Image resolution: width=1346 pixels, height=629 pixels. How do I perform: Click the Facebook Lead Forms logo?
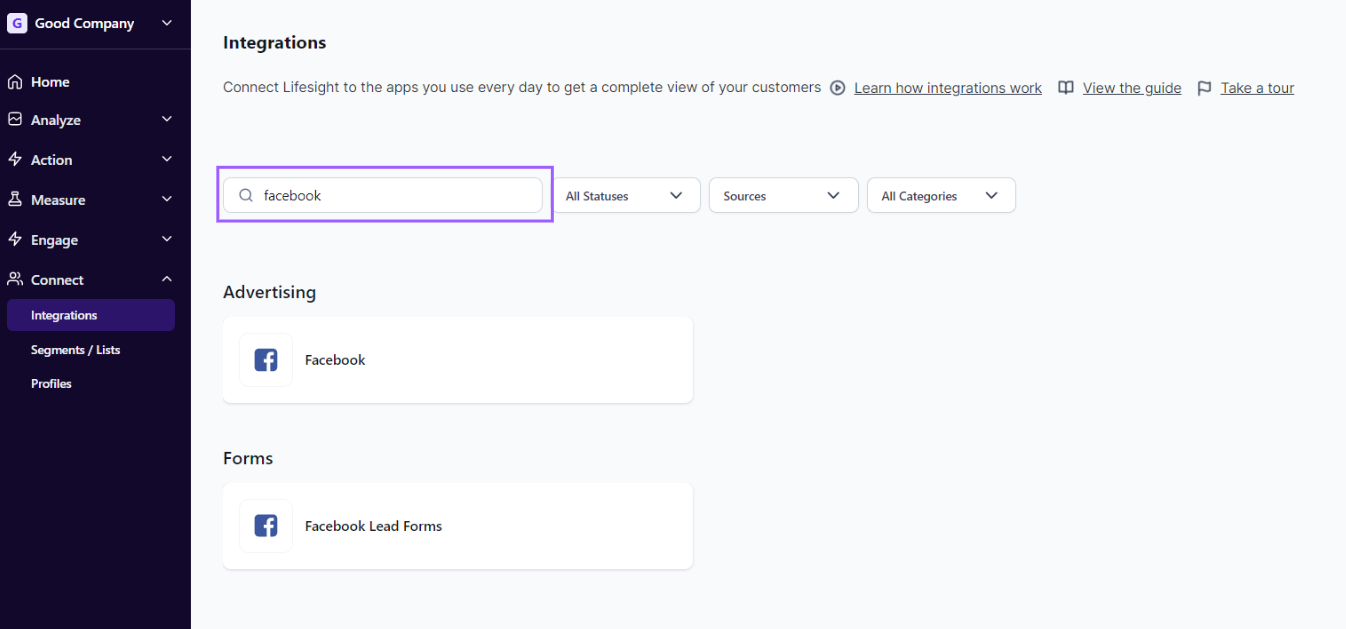266,526
